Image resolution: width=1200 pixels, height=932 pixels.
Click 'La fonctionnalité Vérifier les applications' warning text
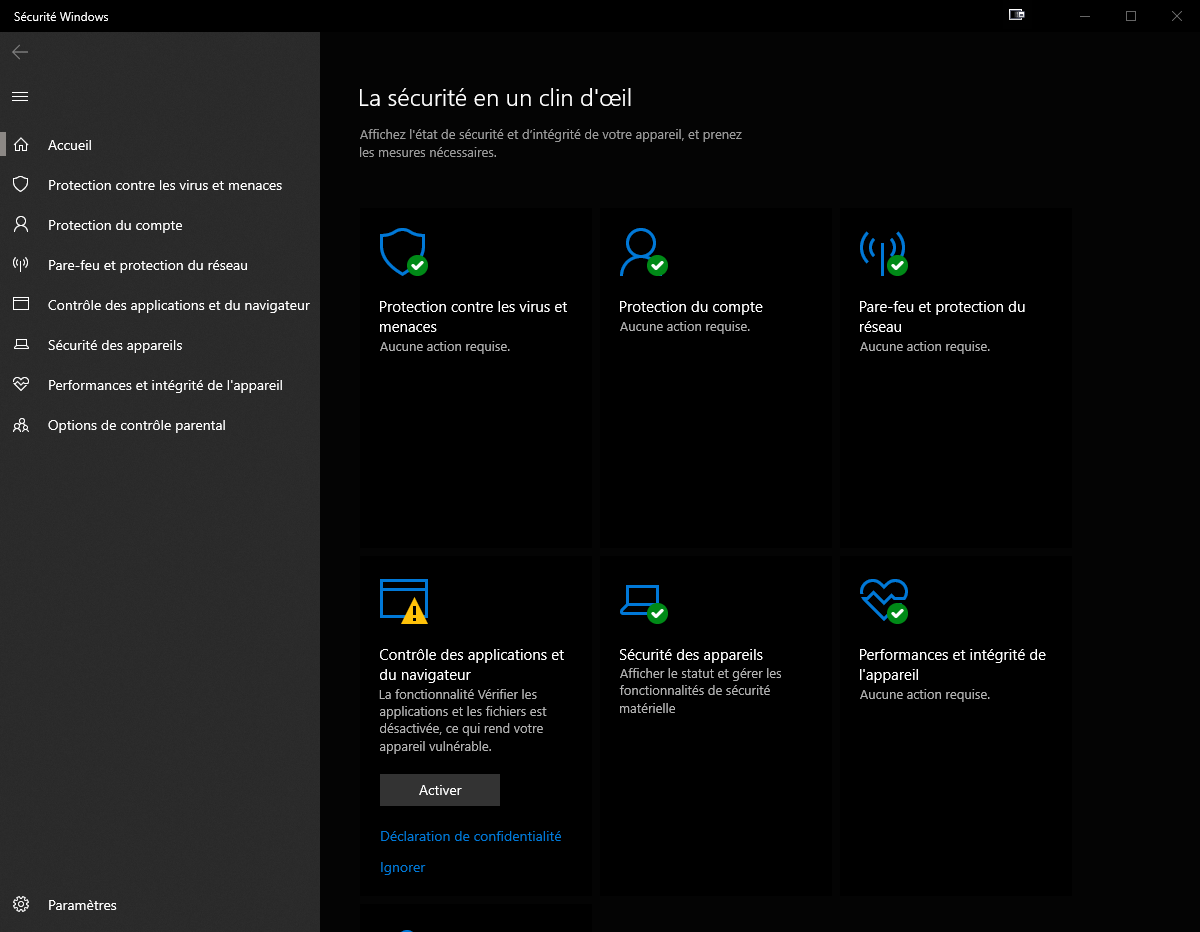pos(463,720)
